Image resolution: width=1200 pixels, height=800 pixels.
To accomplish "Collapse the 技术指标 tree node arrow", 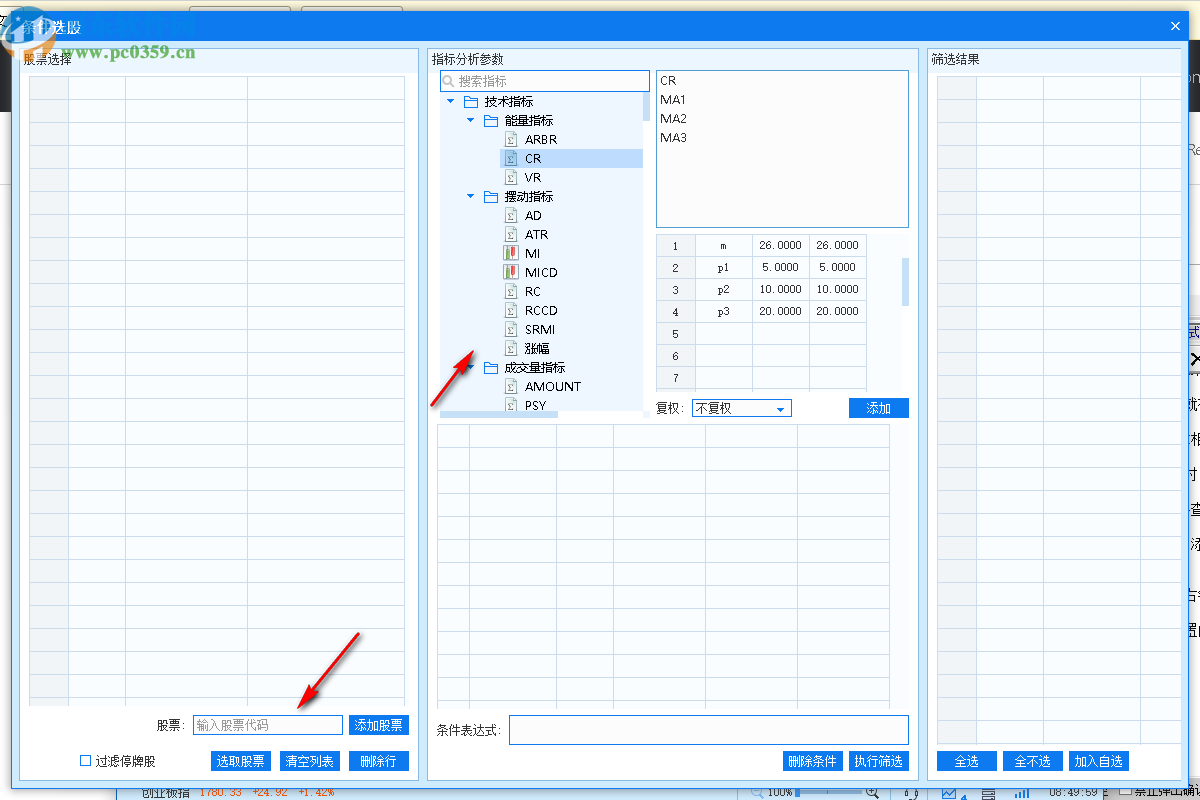I will [x=450, y=102].
